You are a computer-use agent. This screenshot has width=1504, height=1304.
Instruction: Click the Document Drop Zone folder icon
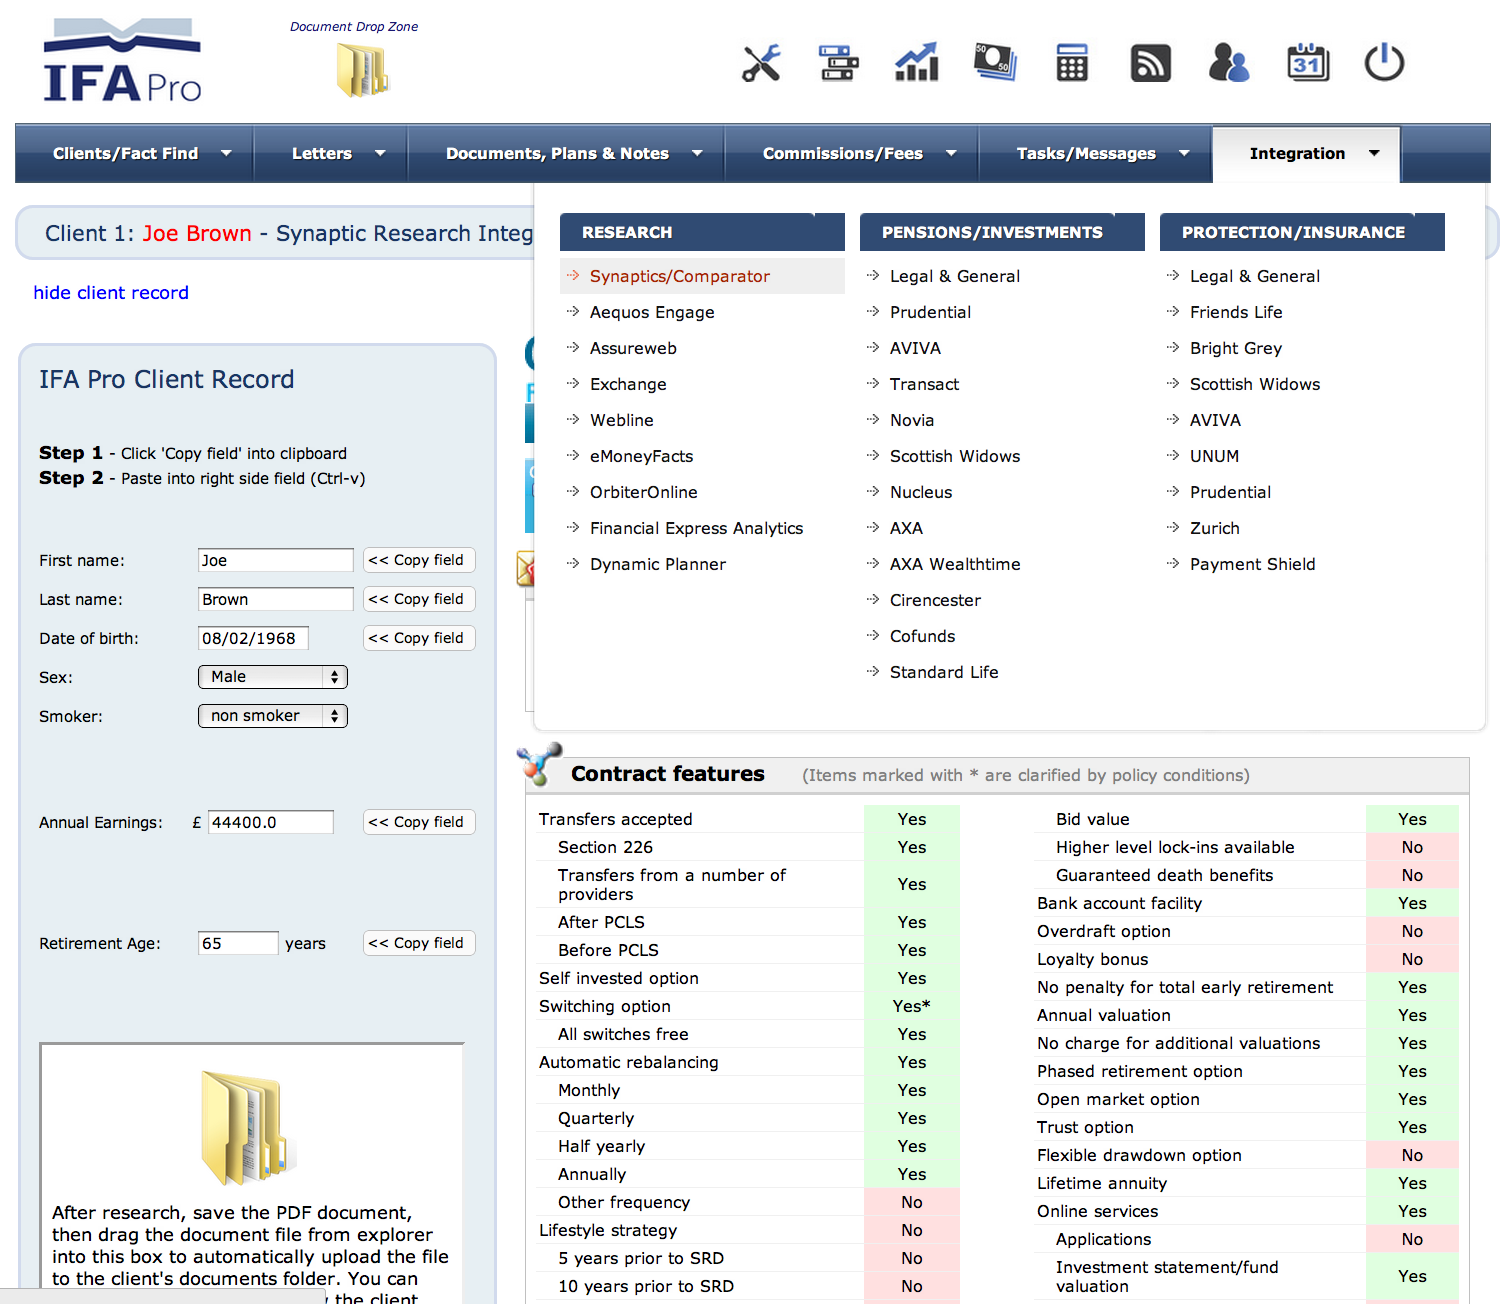point(362,70)
